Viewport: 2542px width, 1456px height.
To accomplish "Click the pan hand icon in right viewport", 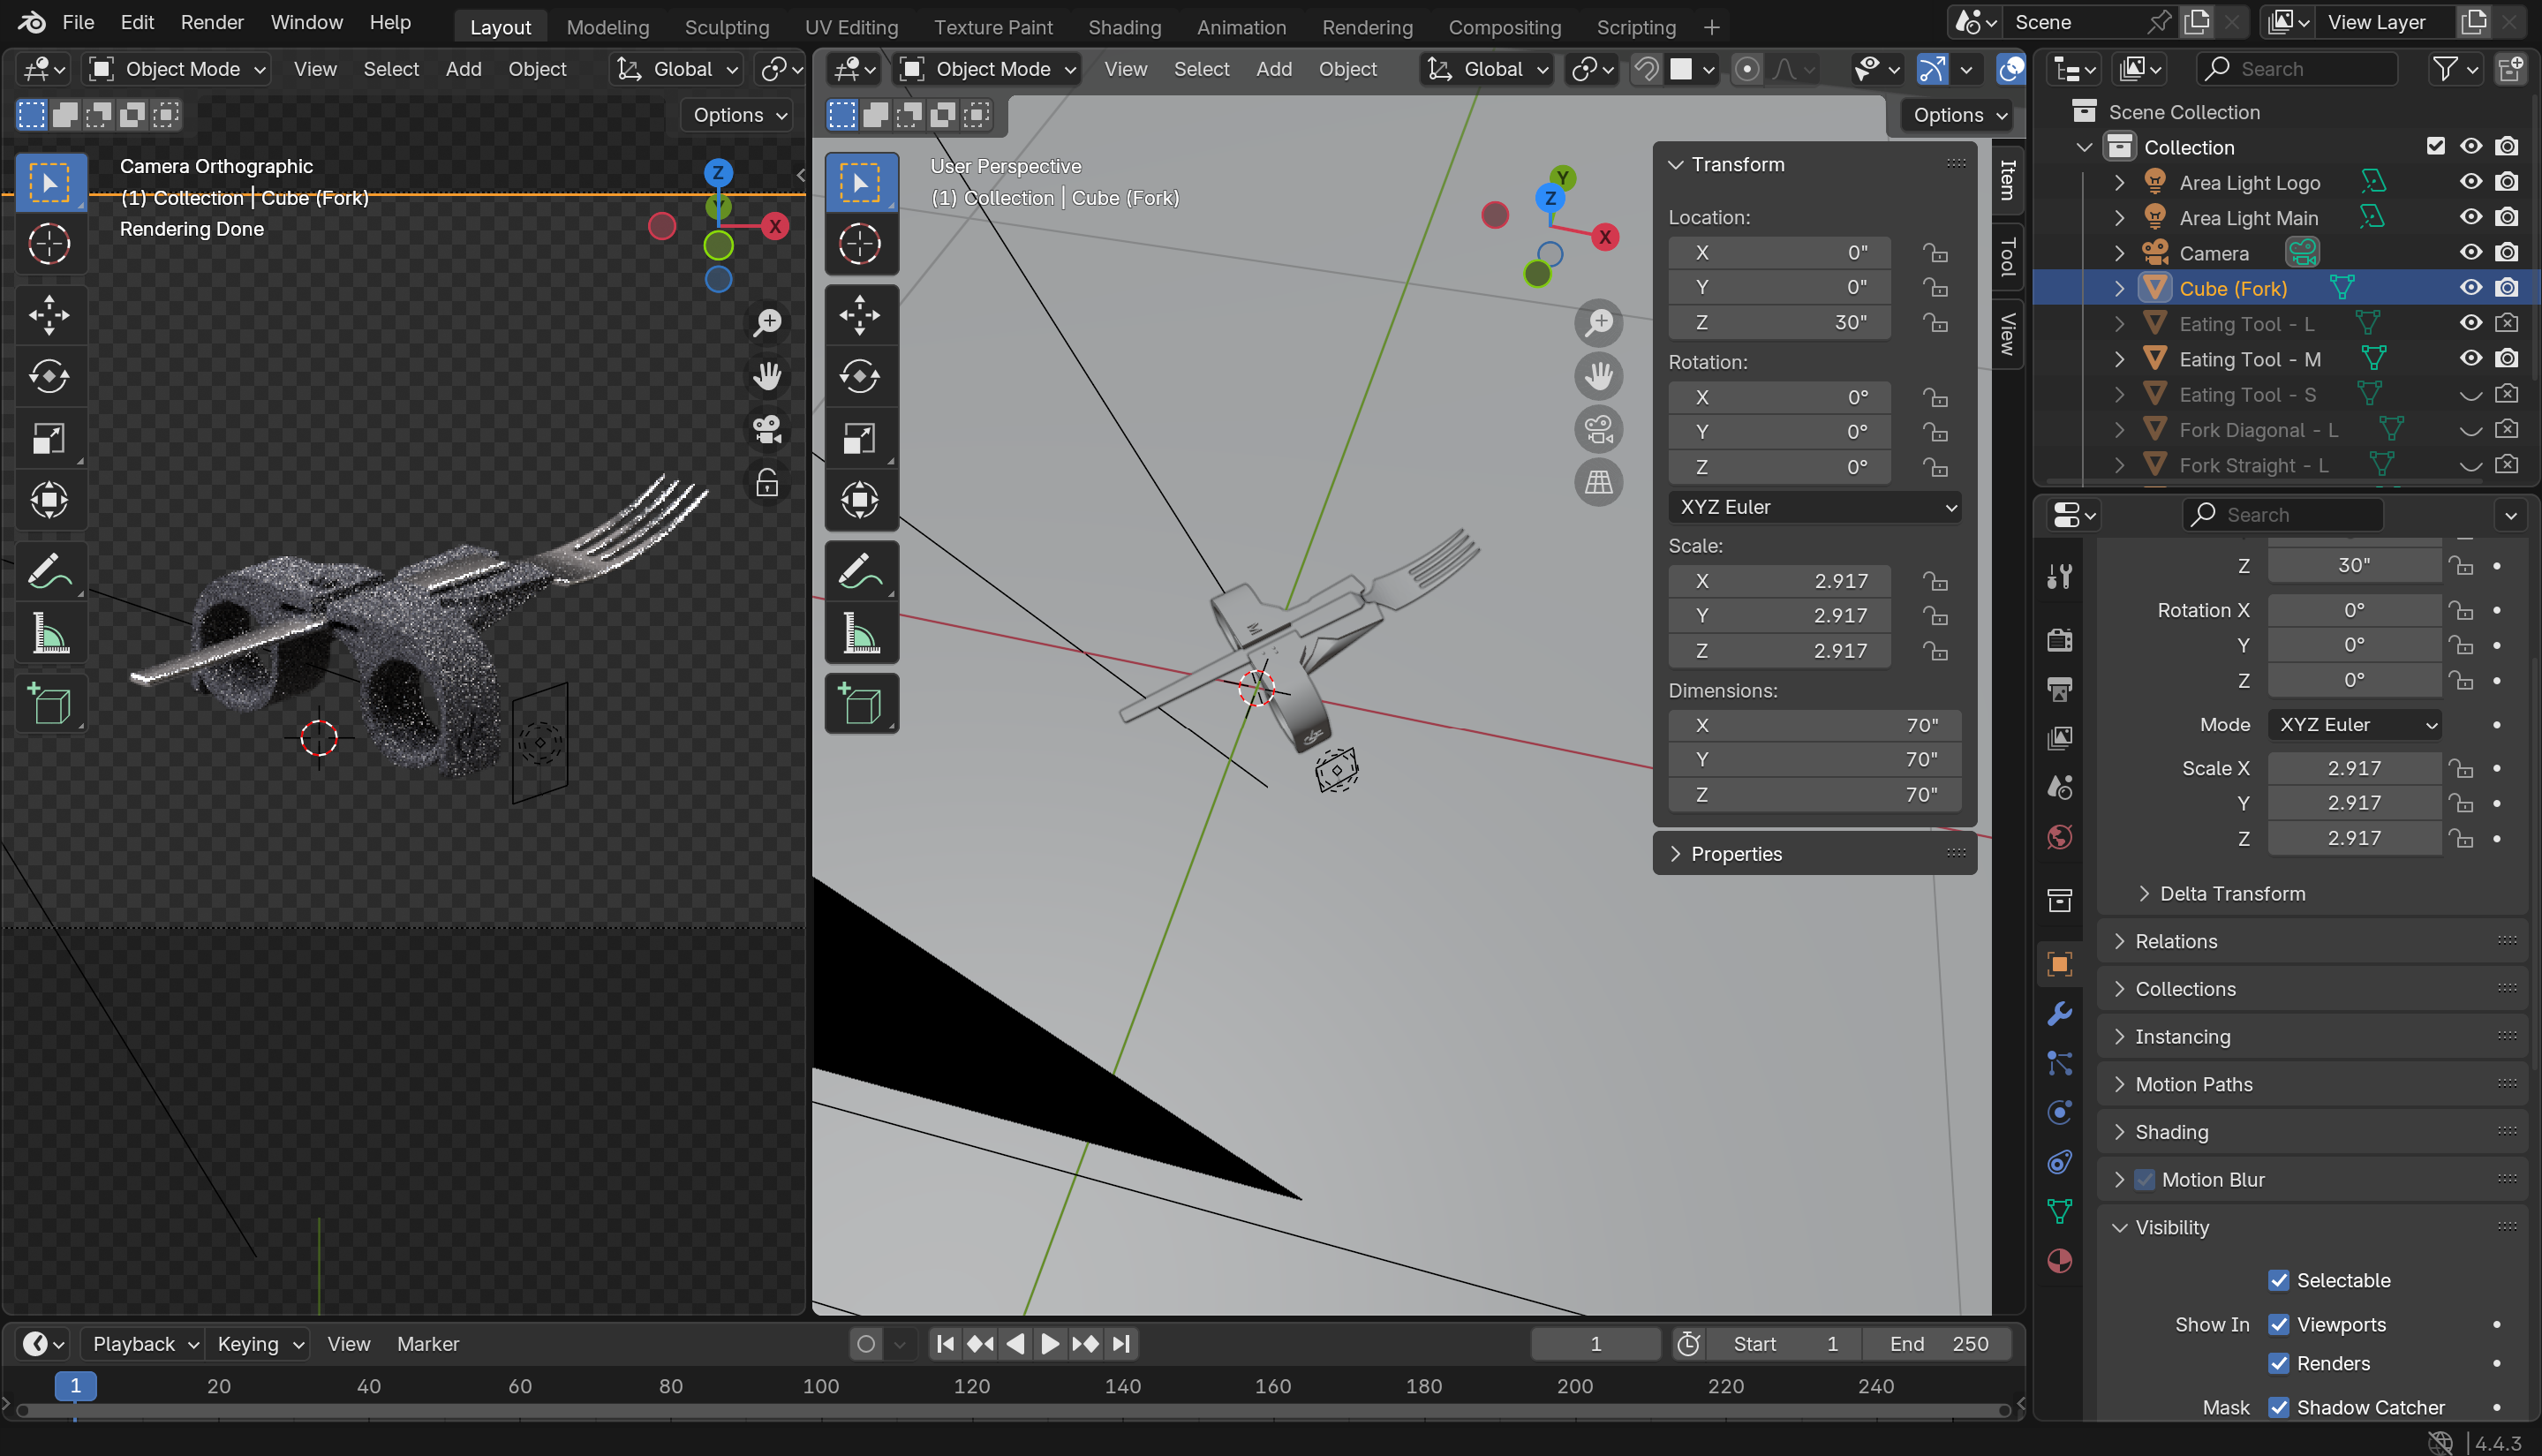I will click(1599, 377).
